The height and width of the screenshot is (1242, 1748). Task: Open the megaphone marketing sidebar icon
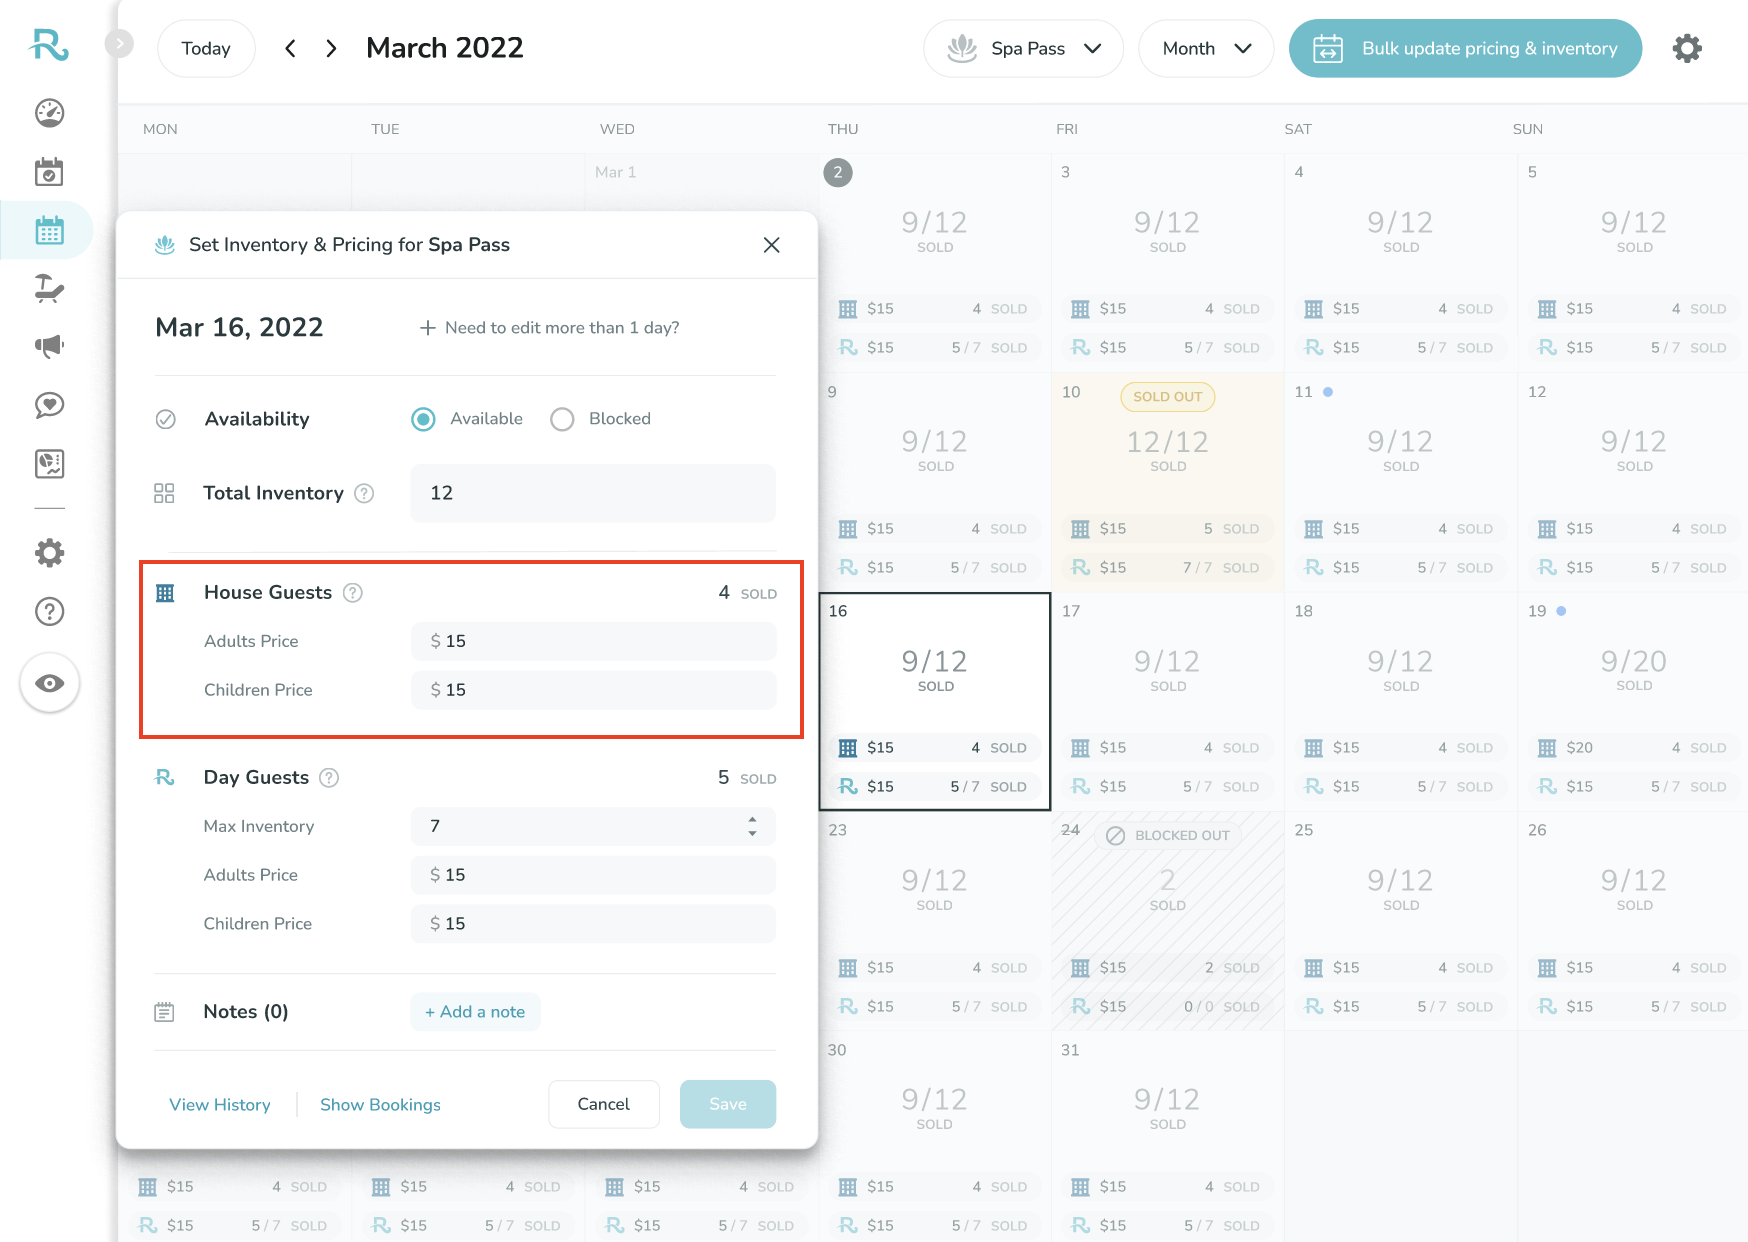click(49, 346)
